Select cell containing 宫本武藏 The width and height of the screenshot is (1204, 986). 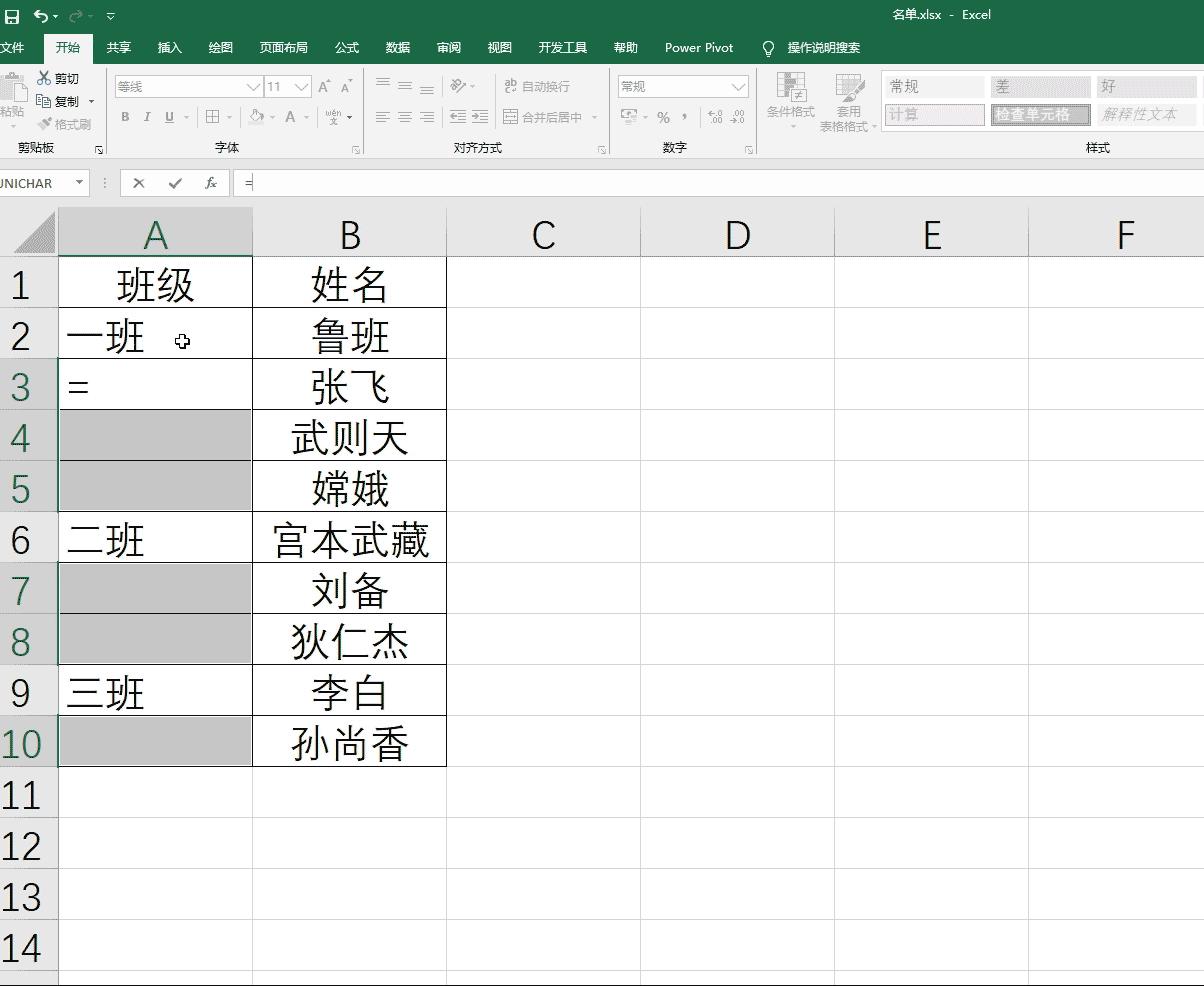coord(350,537)
